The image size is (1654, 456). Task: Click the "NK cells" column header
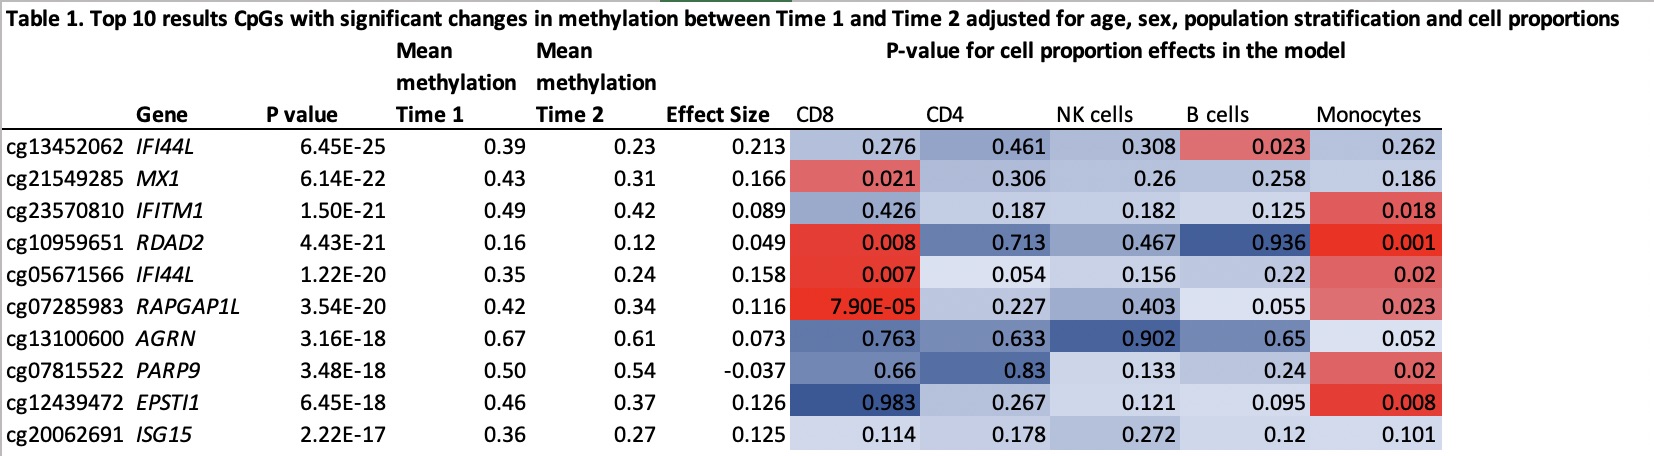pos(1094,115)
